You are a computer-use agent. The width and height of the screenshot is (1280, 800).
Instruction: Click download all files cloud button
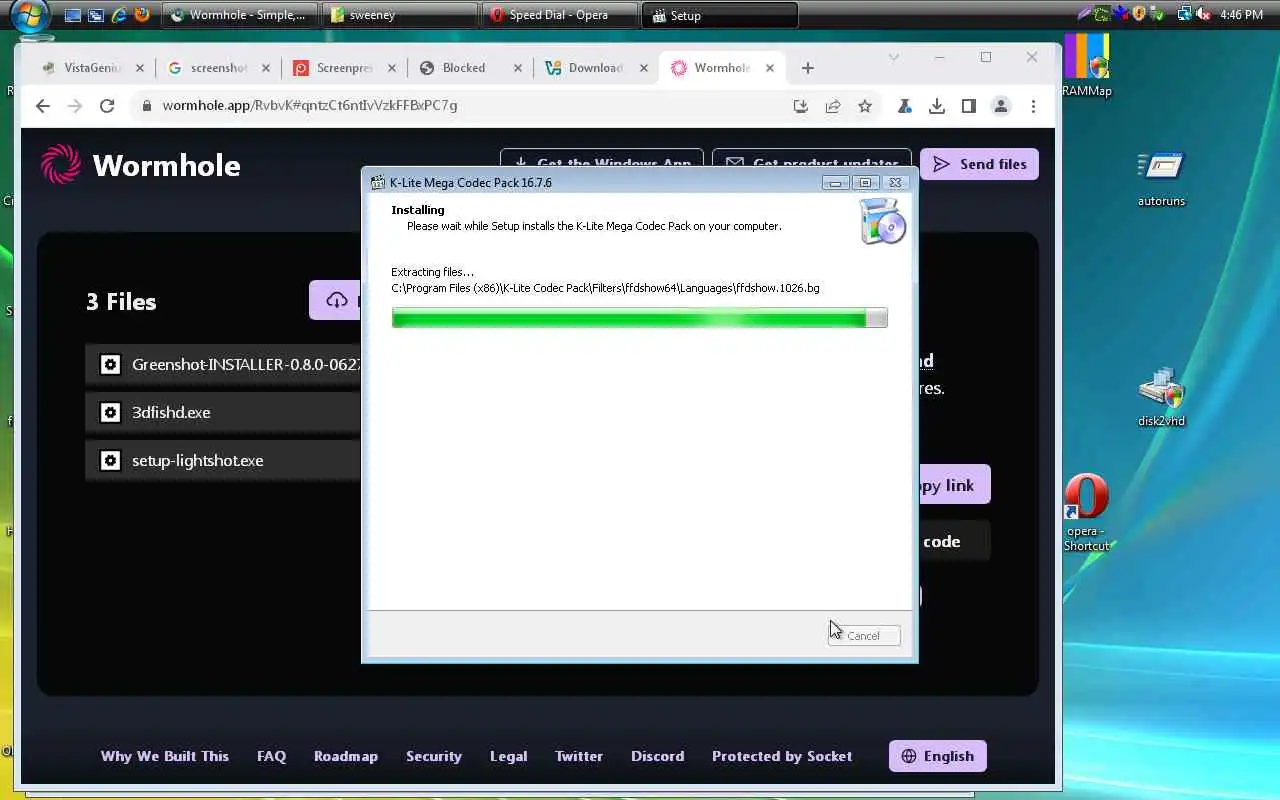(x=336, y=300)
